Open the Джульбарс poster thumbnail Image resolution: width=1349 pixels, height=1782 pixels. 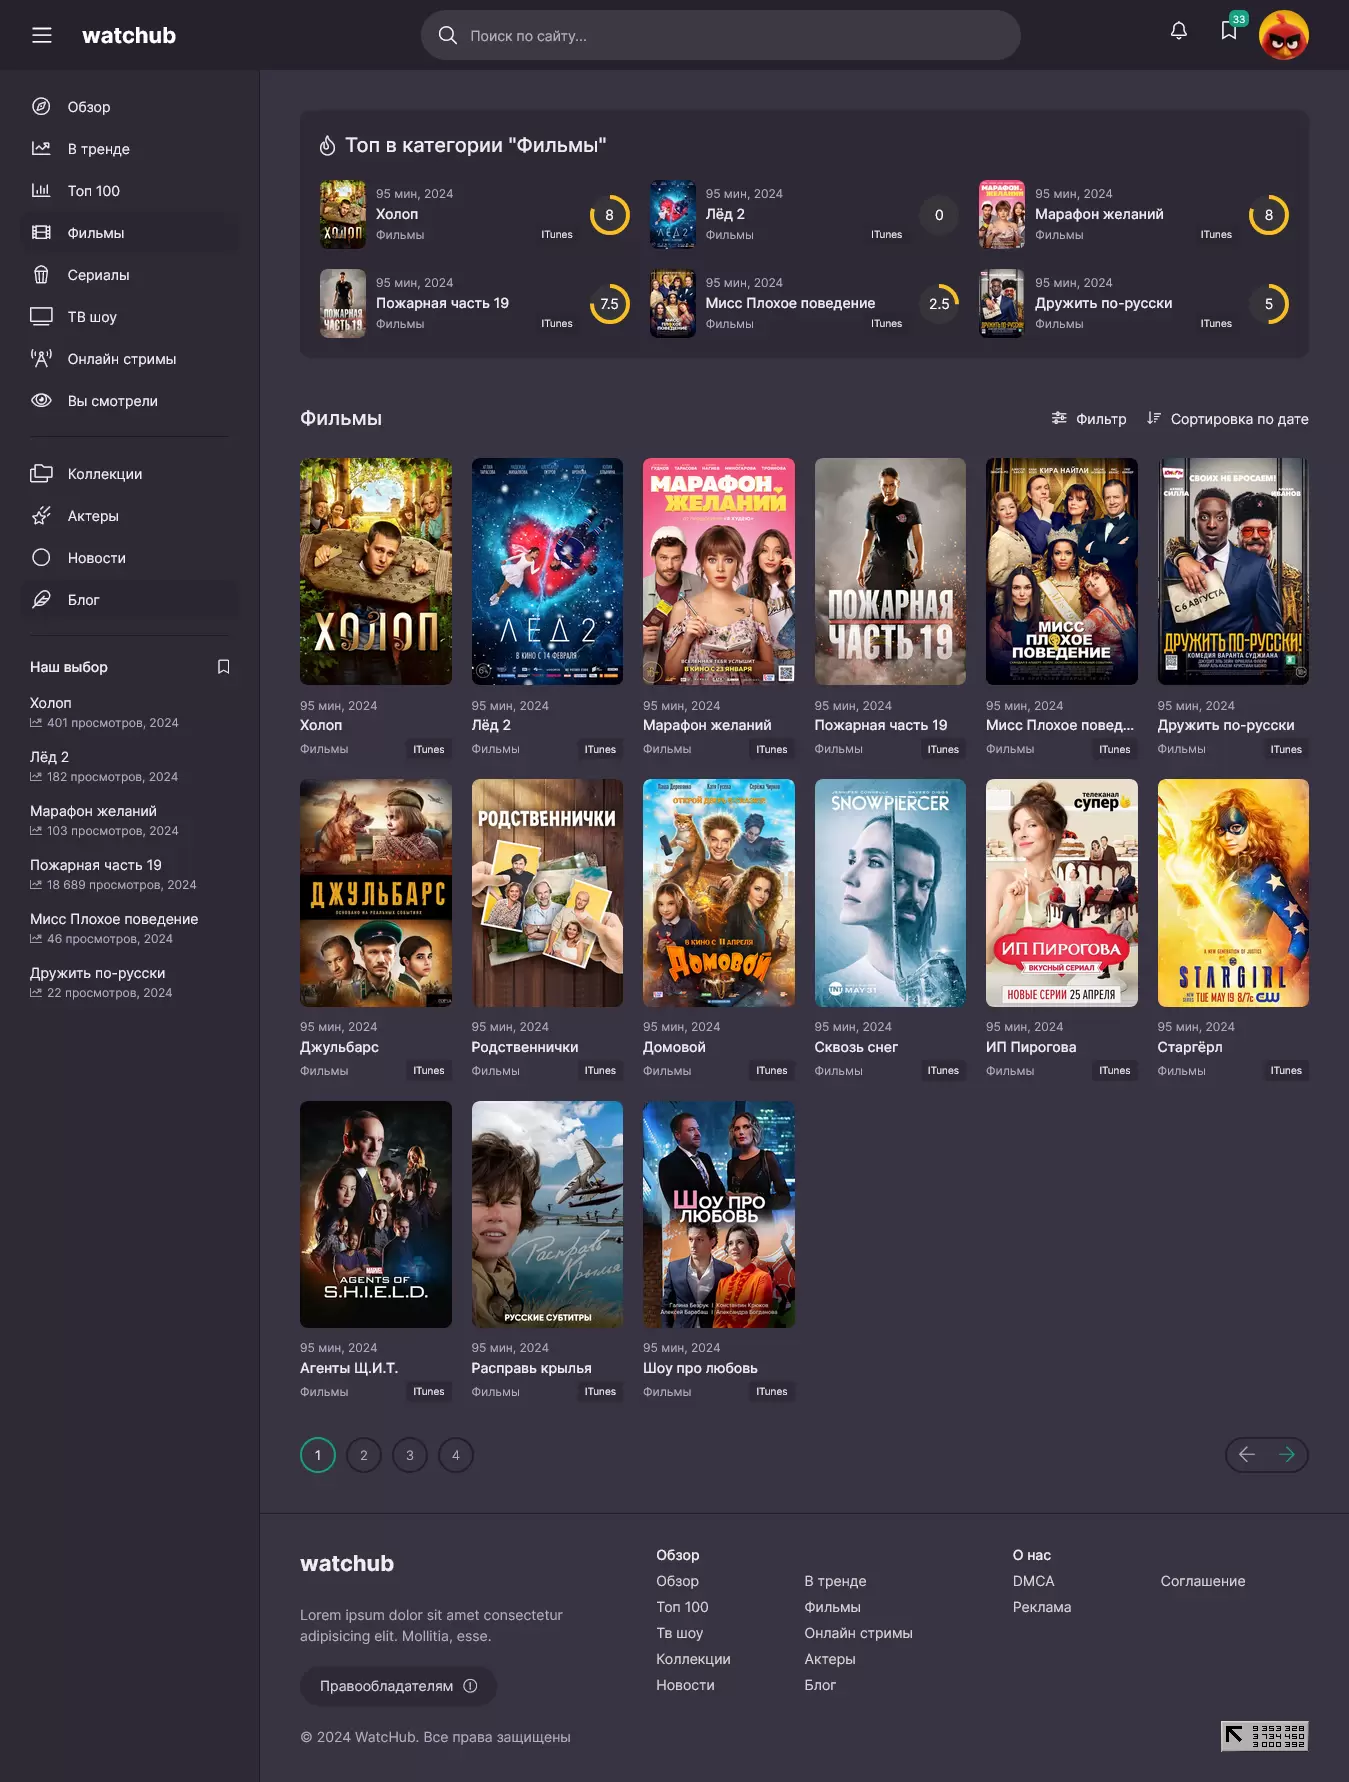[x=376, y=893]
